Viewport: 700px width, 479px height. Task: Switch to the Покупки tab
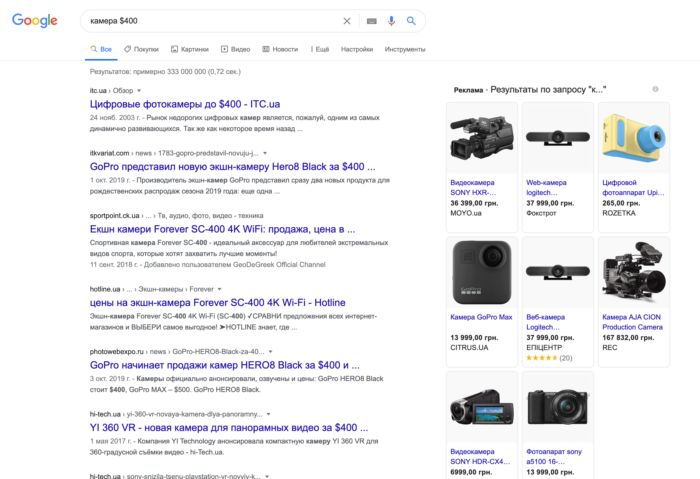(142, 49)
